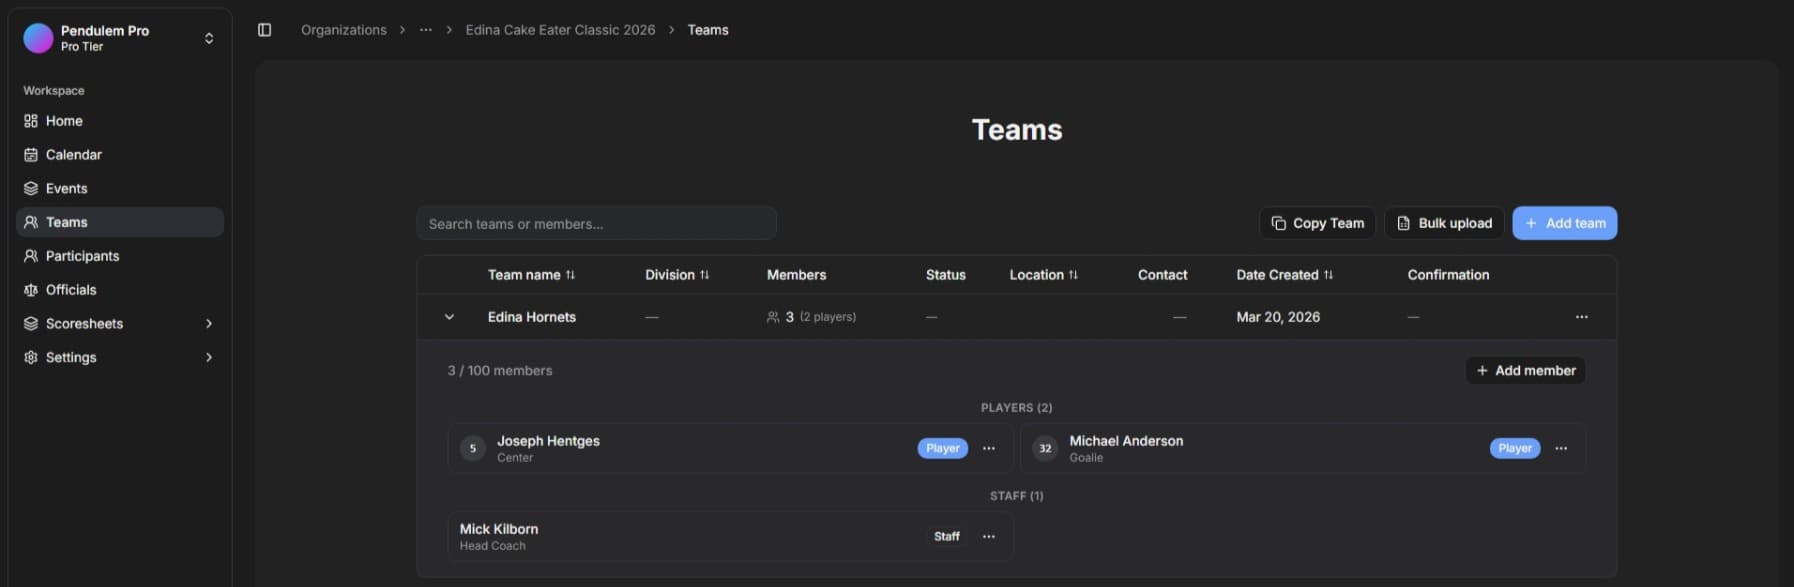Click the STAFF (1) section label
This screenshot has width=1794, height=587.
1016,496
